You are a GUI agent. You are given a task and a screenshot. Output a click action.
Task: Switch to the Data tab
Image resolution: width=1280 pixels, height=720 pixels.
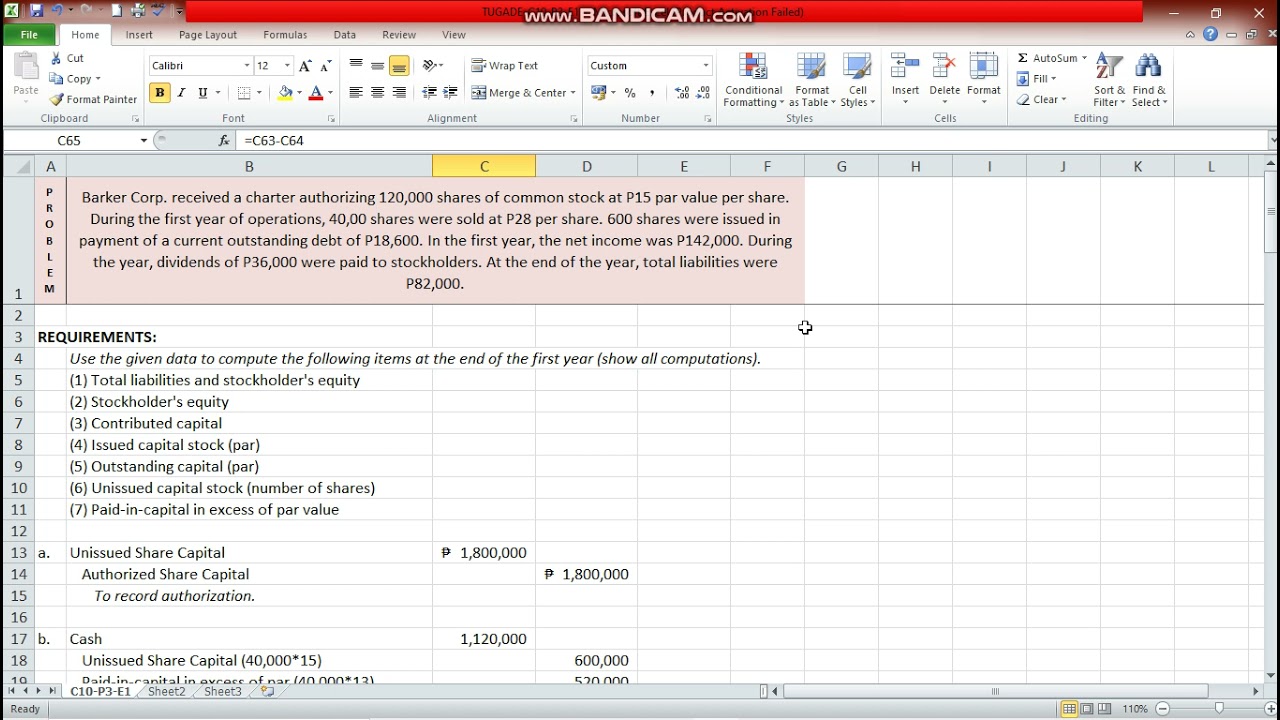(x=345, y=34)
